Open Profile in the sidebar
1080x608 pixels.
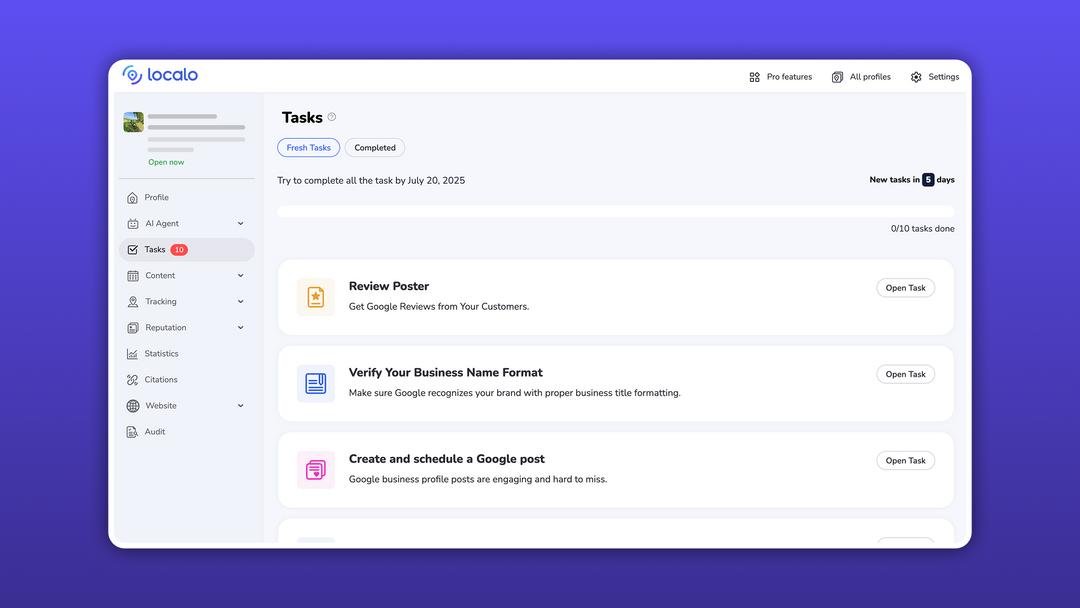point(187,198)
